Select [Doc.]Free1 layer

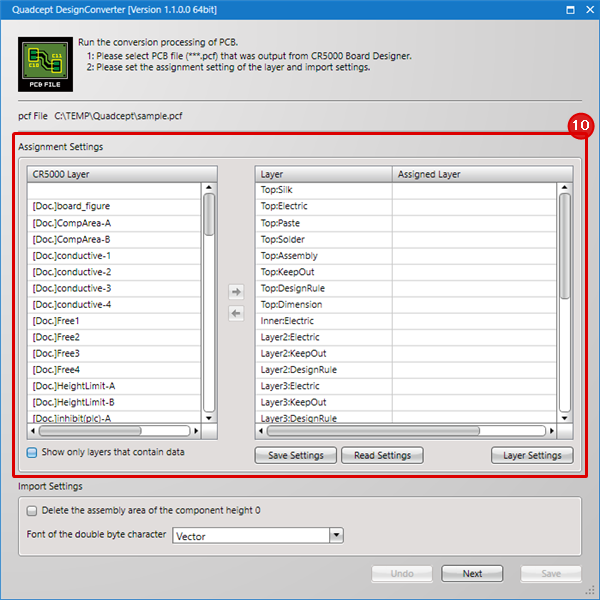pos(114,321)
